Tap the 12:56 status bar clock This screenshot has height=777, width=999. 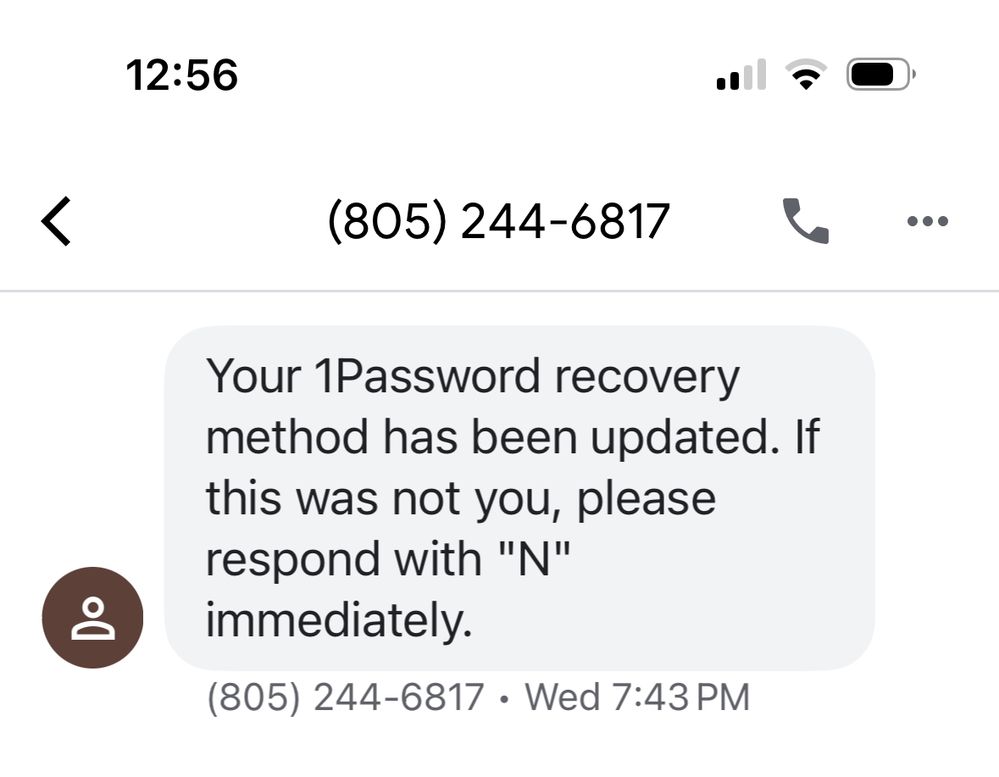click(182, 75)
